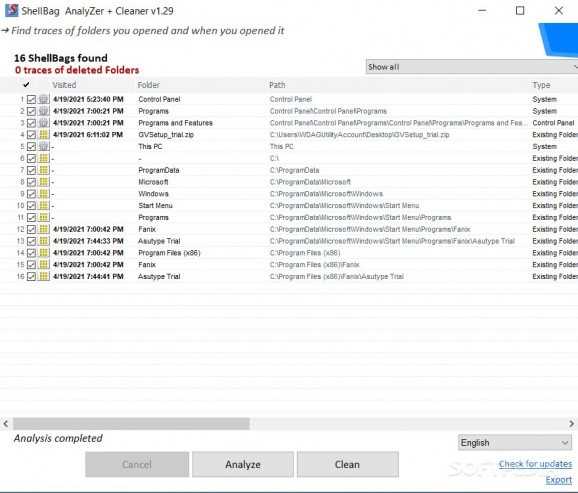Screen dimensions: 578x493
Task: Click the folder icon in row 15 Fanix
Action: tap(44, 264)
